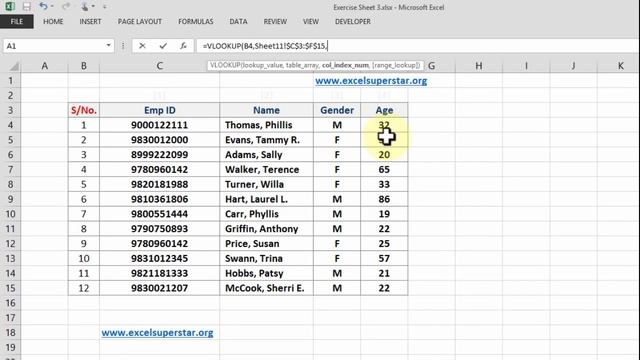The image size is (640, 360).
Task: Click lookup_value in the function tooltip
Action: [262, 65]
